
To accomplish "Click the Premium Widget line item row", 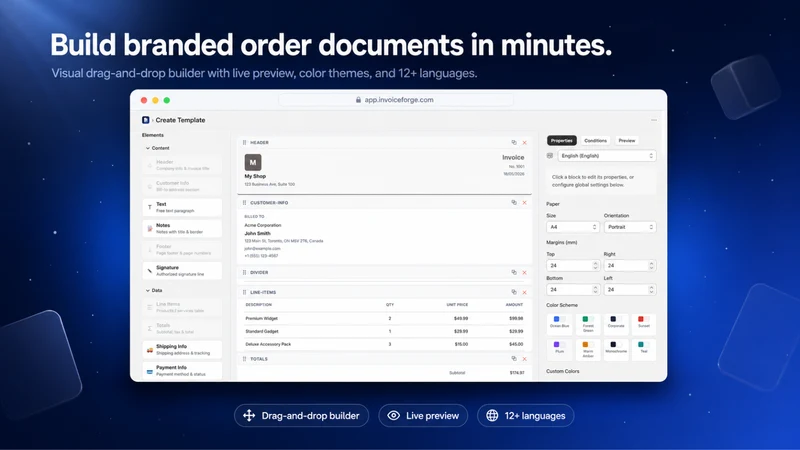I will tap(384, 318).
